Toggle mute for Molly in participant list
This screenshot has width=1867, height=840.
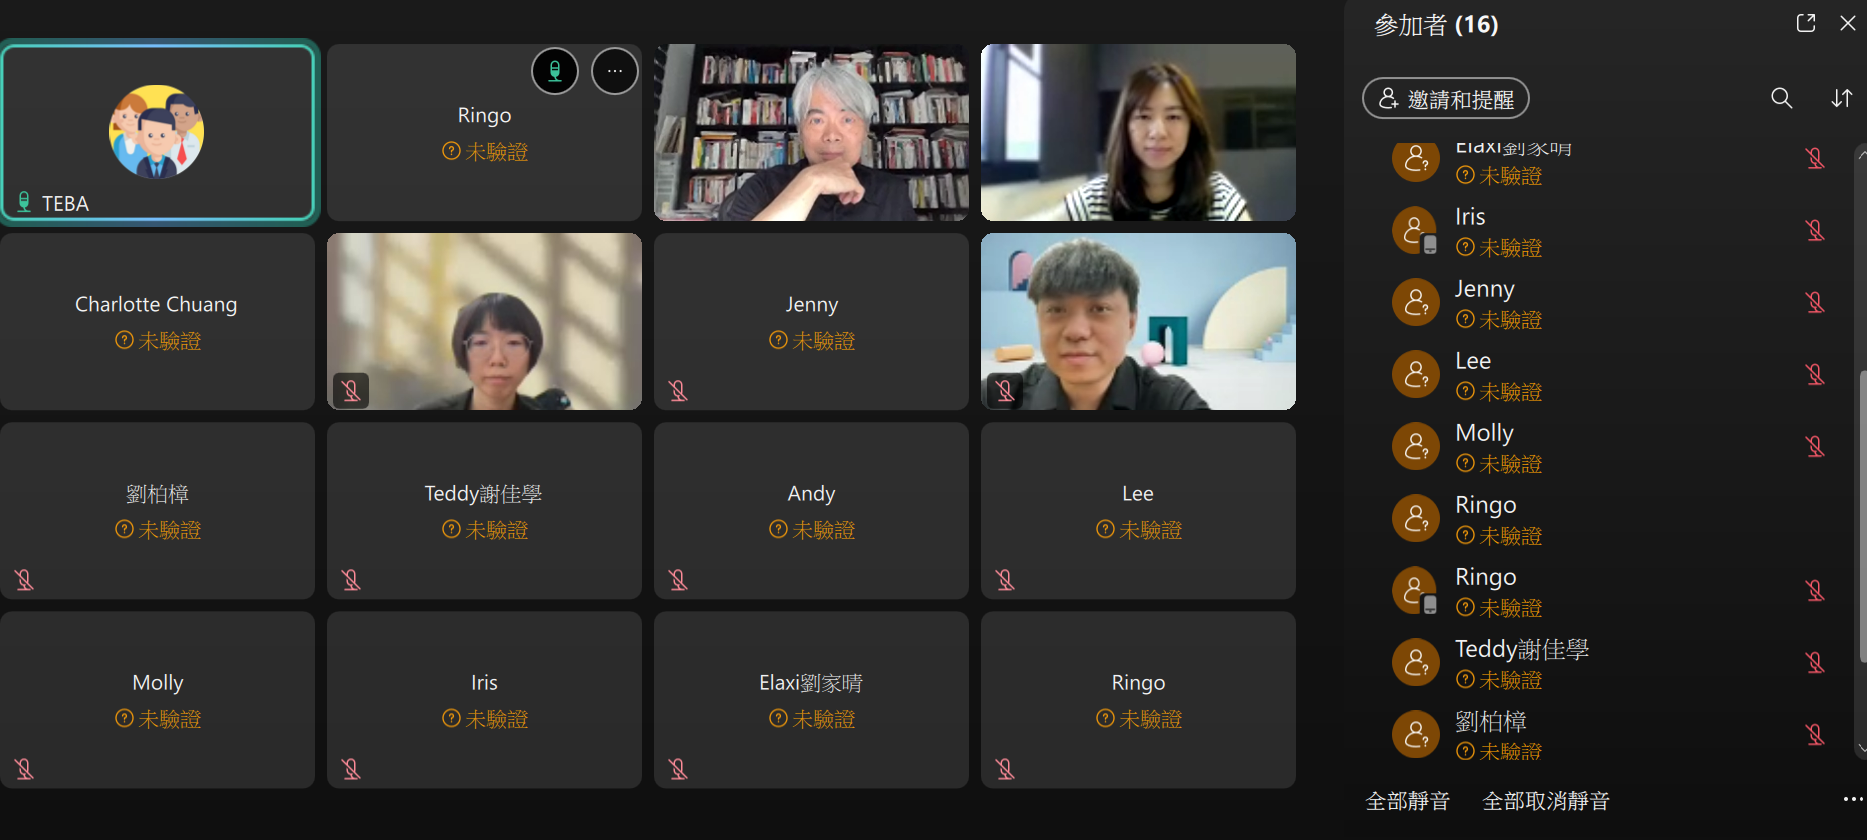[x=1815, y=446]
